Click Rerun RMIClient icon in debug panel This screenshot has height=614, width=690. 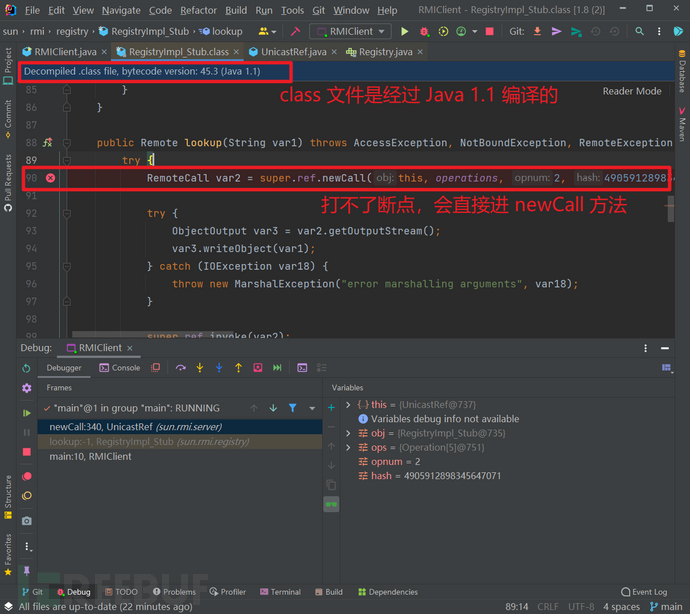tap(26, 368)
